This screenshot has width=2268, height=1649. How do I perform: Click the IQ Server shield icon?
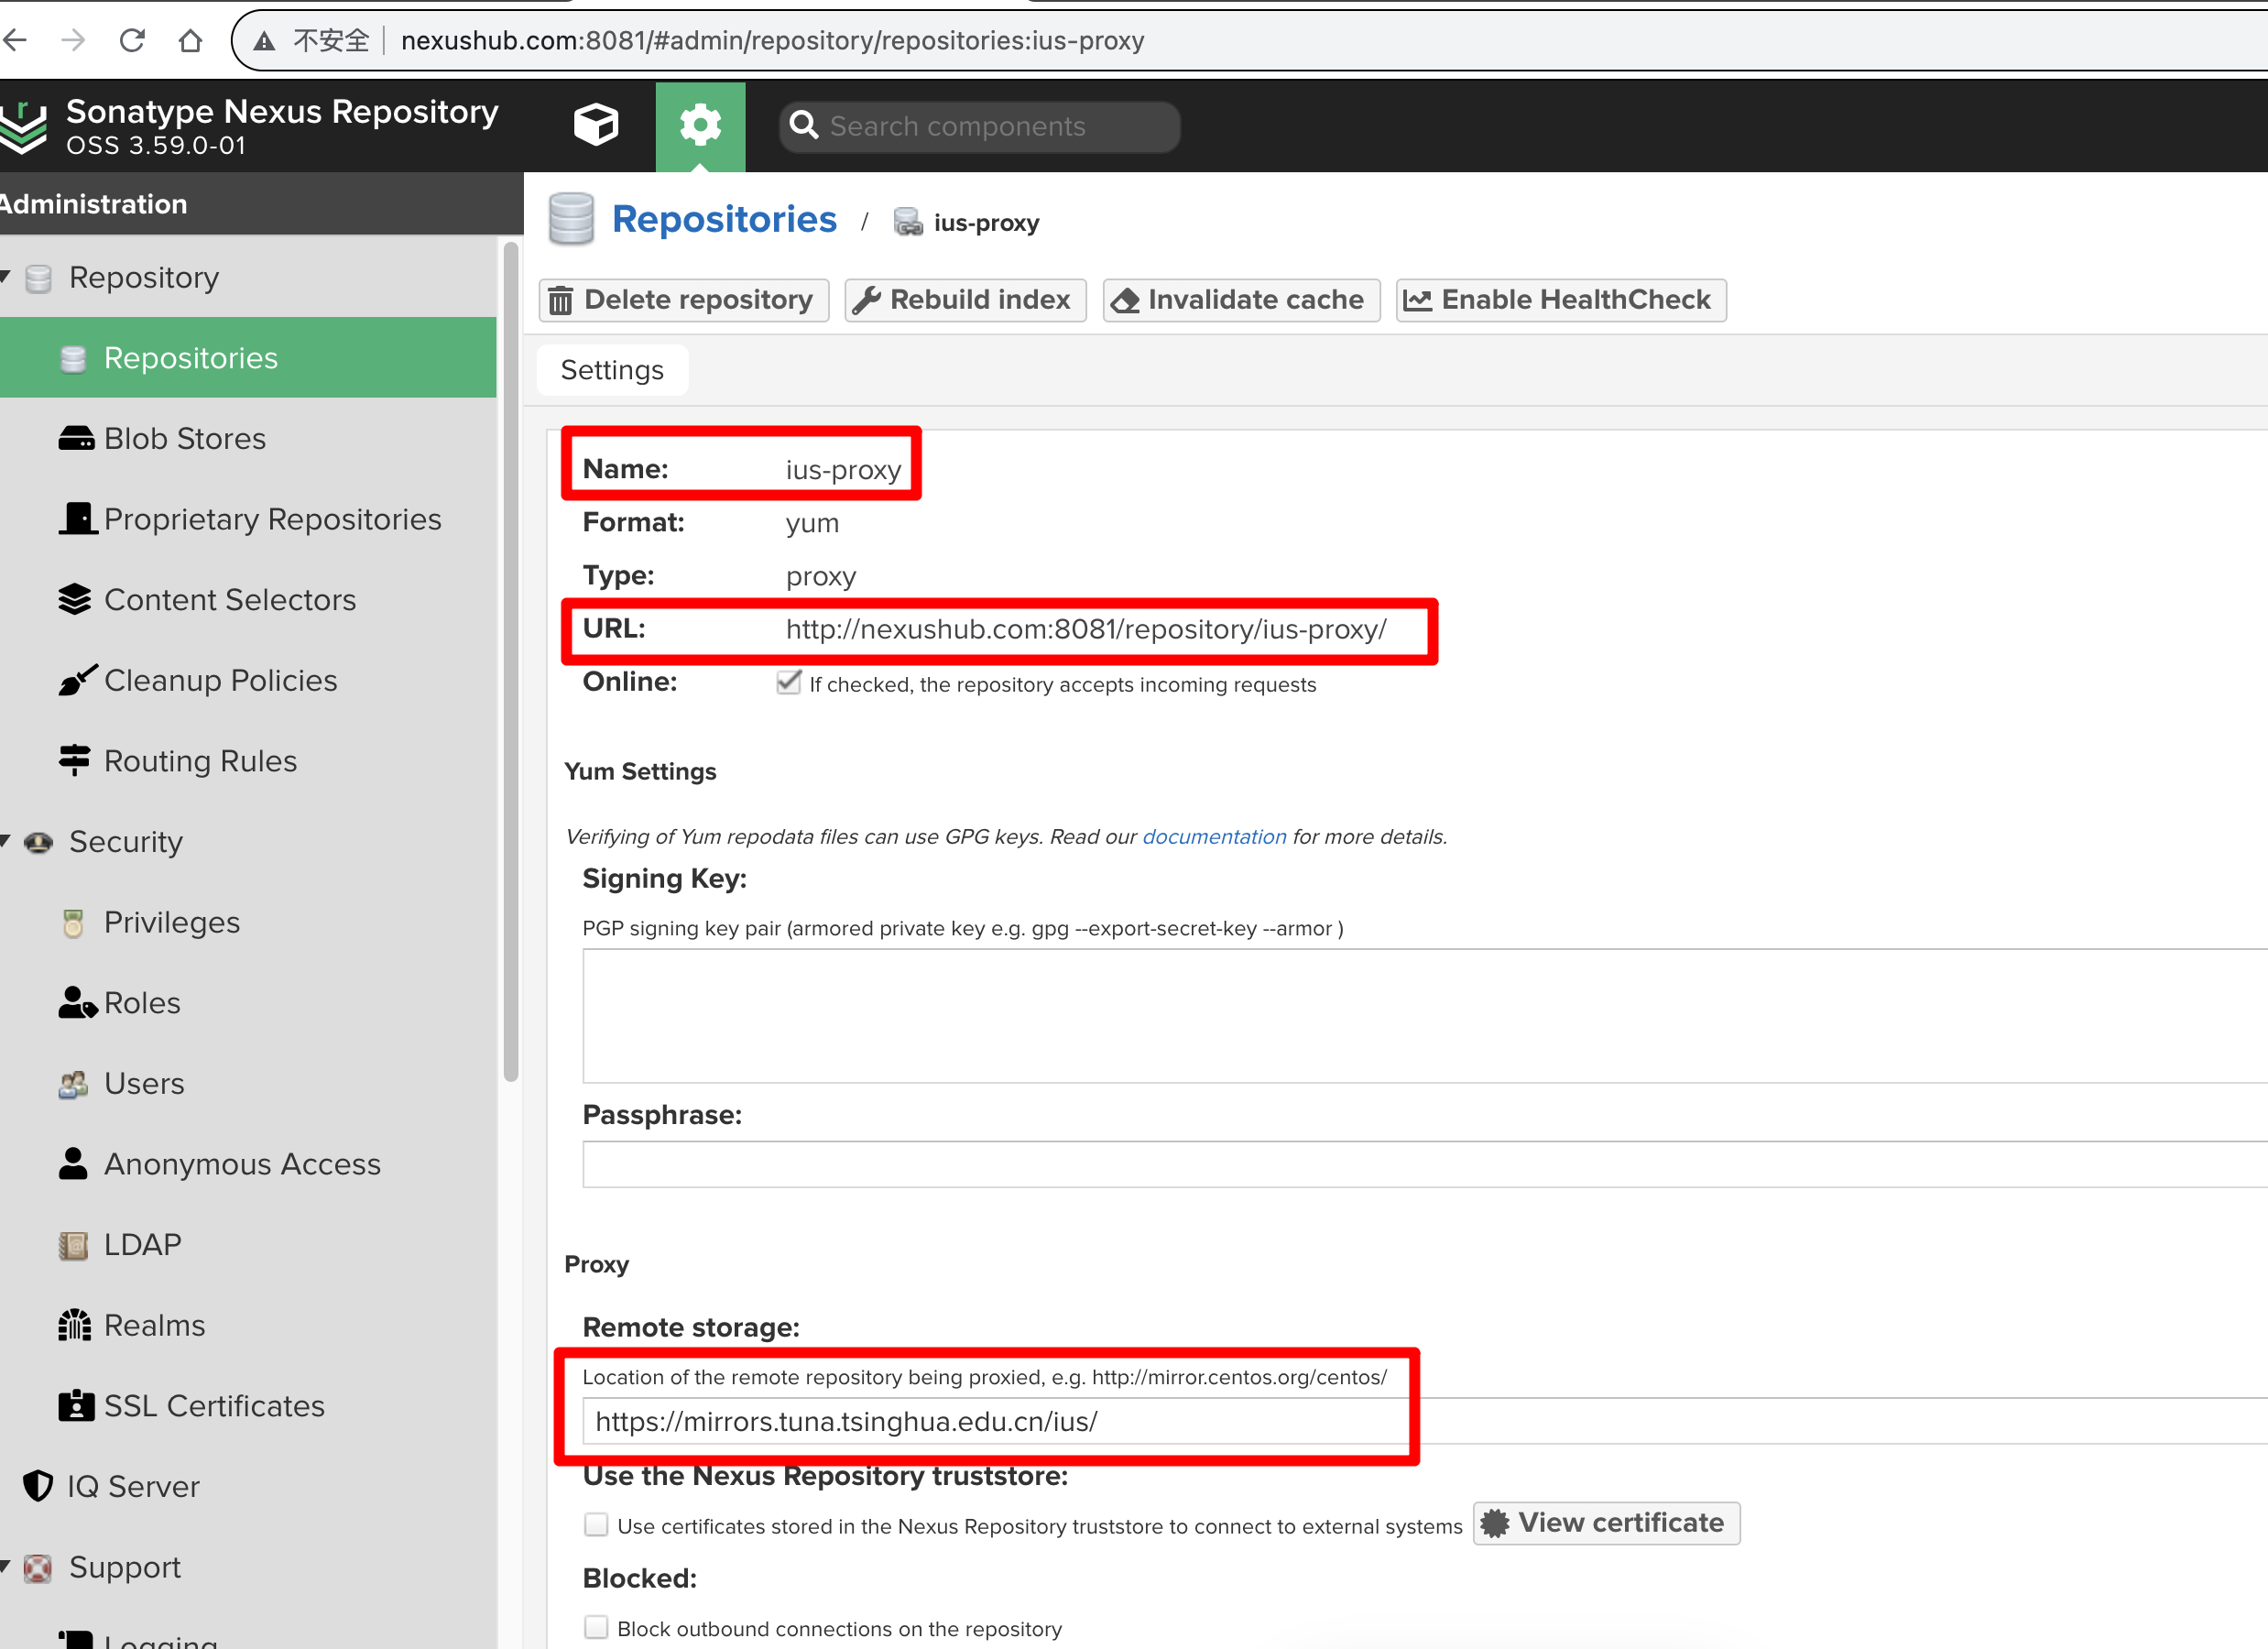pyautogui.click(x=38, y=1486)
